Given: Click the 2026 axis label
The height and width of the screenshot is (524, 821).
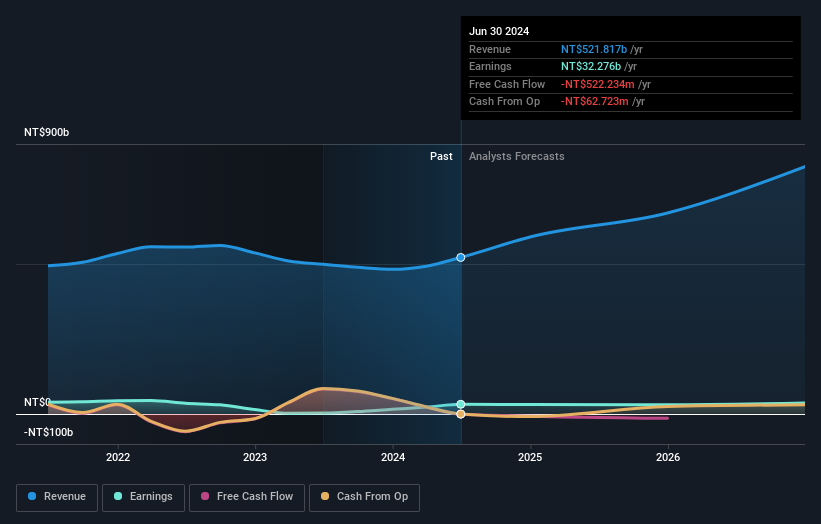Looking at the screenshot, I should pos(668,458).
